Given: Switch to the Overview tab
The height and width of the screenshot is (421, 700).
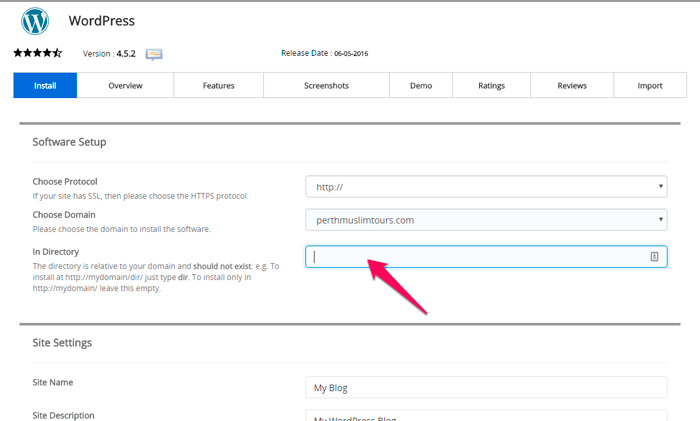Looking at the screenshot, I should coord(125,86).
